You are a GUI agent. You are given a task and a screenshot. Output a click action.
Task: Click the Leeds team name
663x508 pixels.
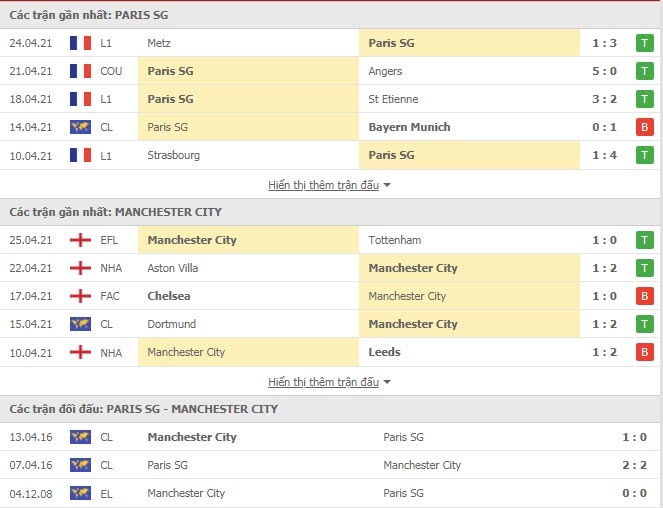pyautogui.click(x=384, y=352)
